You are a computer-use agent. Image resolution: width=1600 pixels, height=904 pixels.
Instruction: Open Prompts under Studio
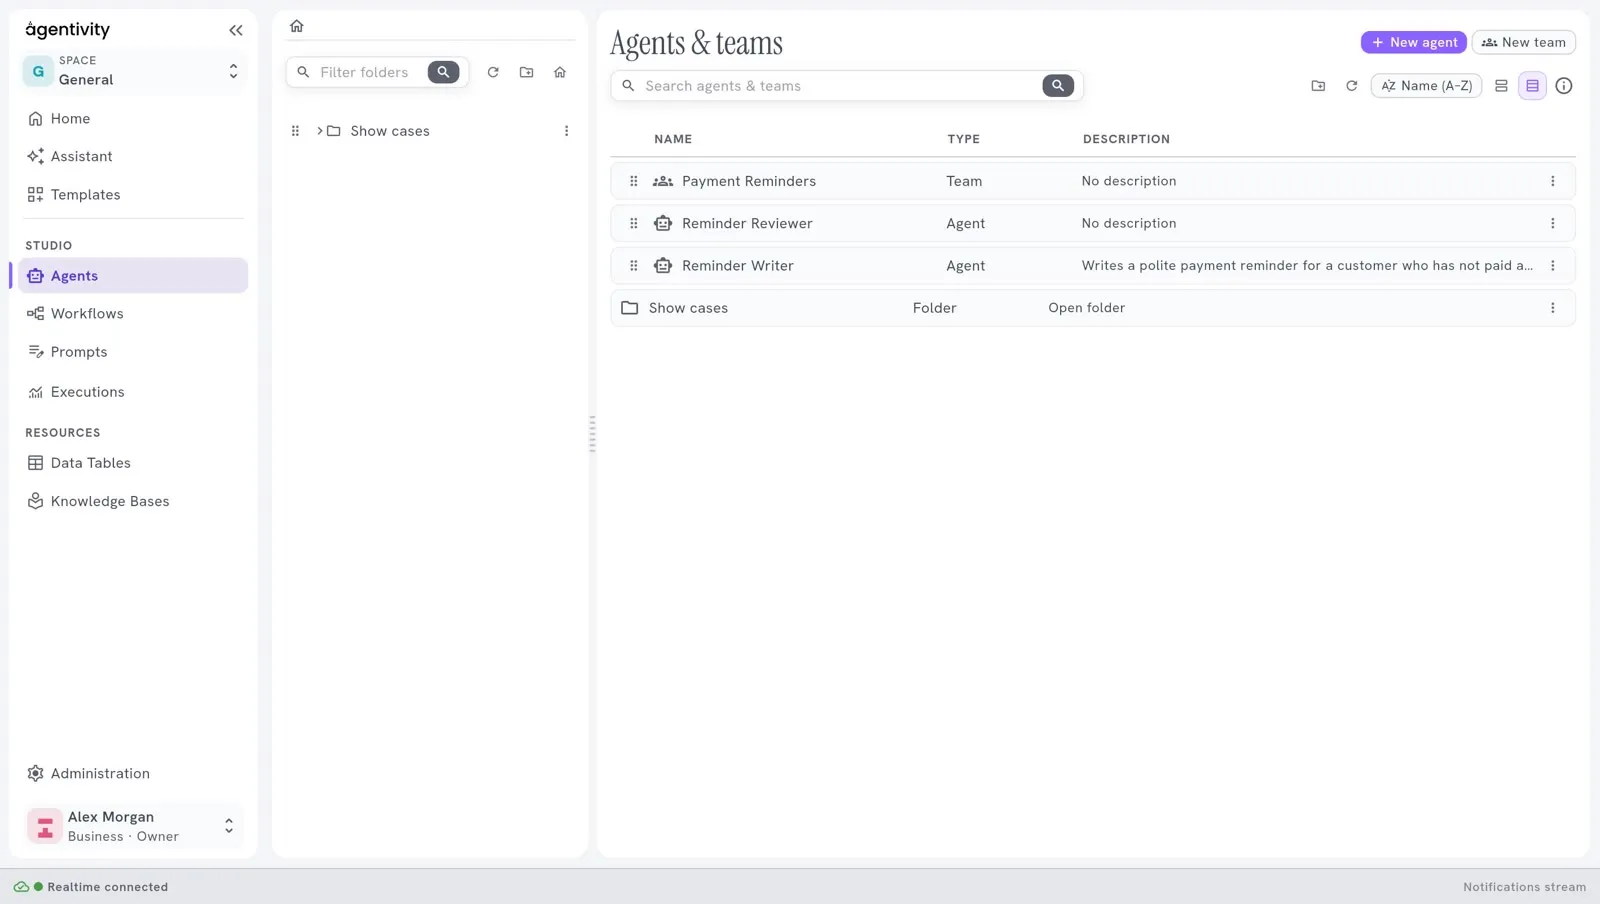tap(133, 352)
